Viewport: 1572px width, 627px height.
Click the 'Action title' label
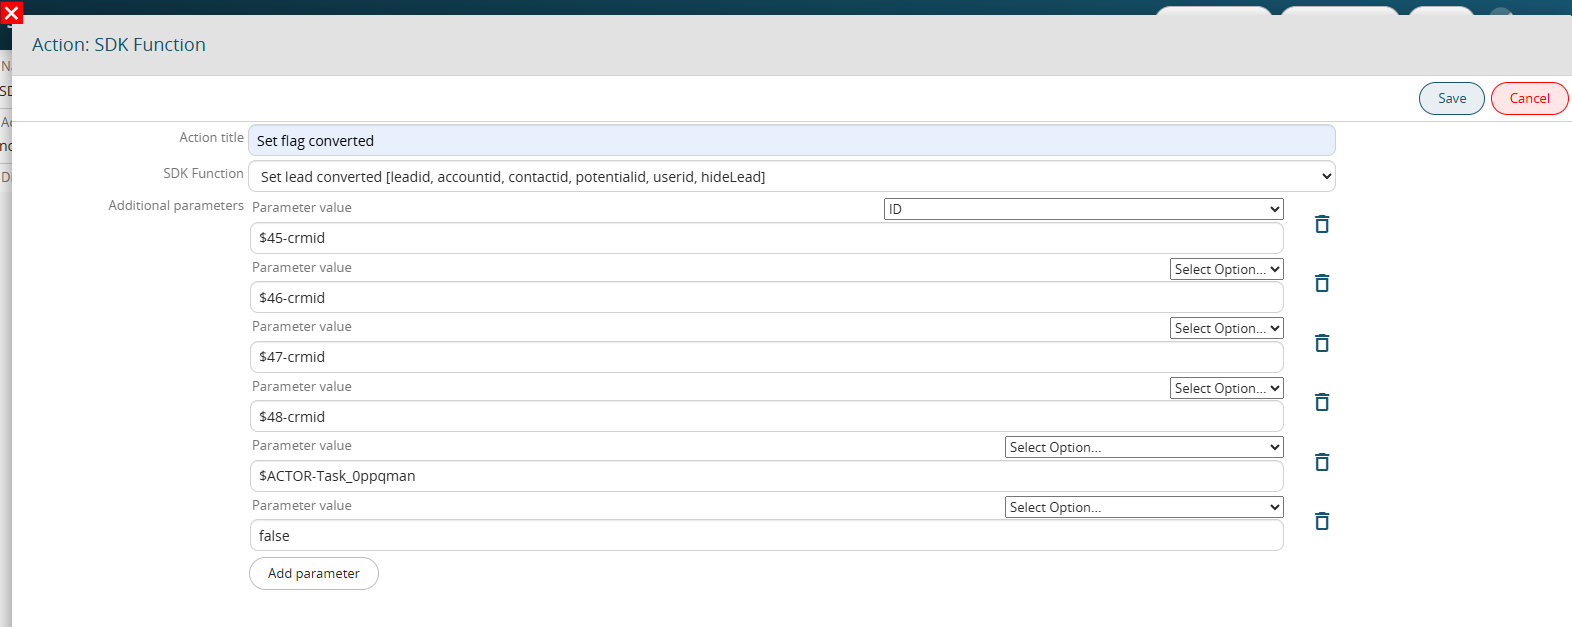(211, 137)
